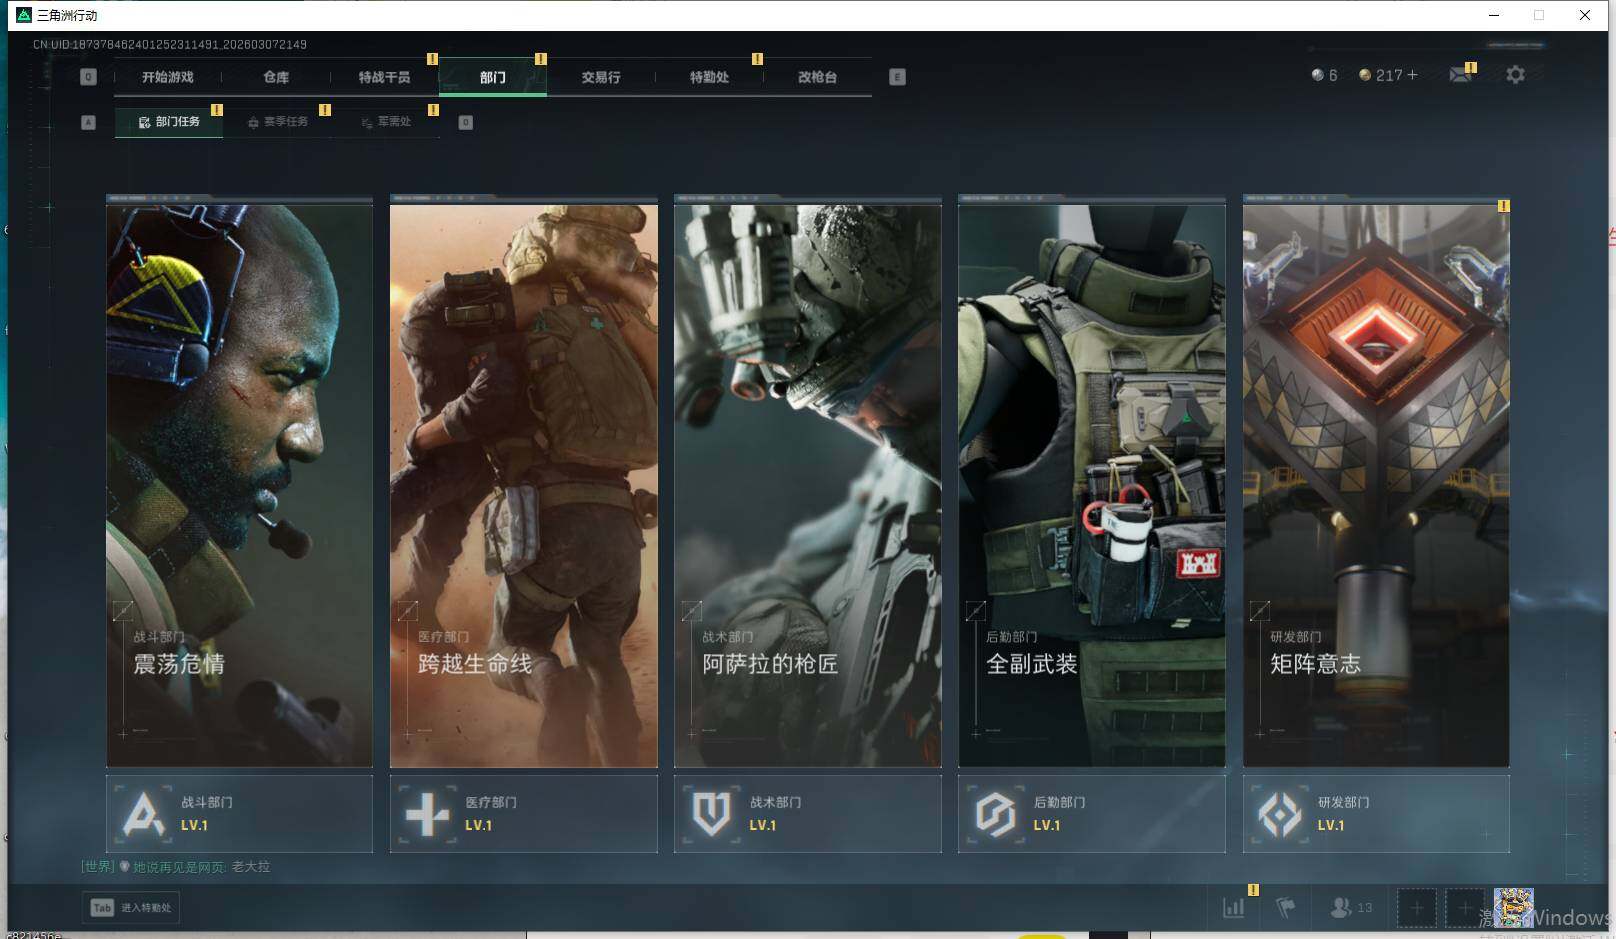Minimize the 三角洲行动 window

(x=1494, y=15)
